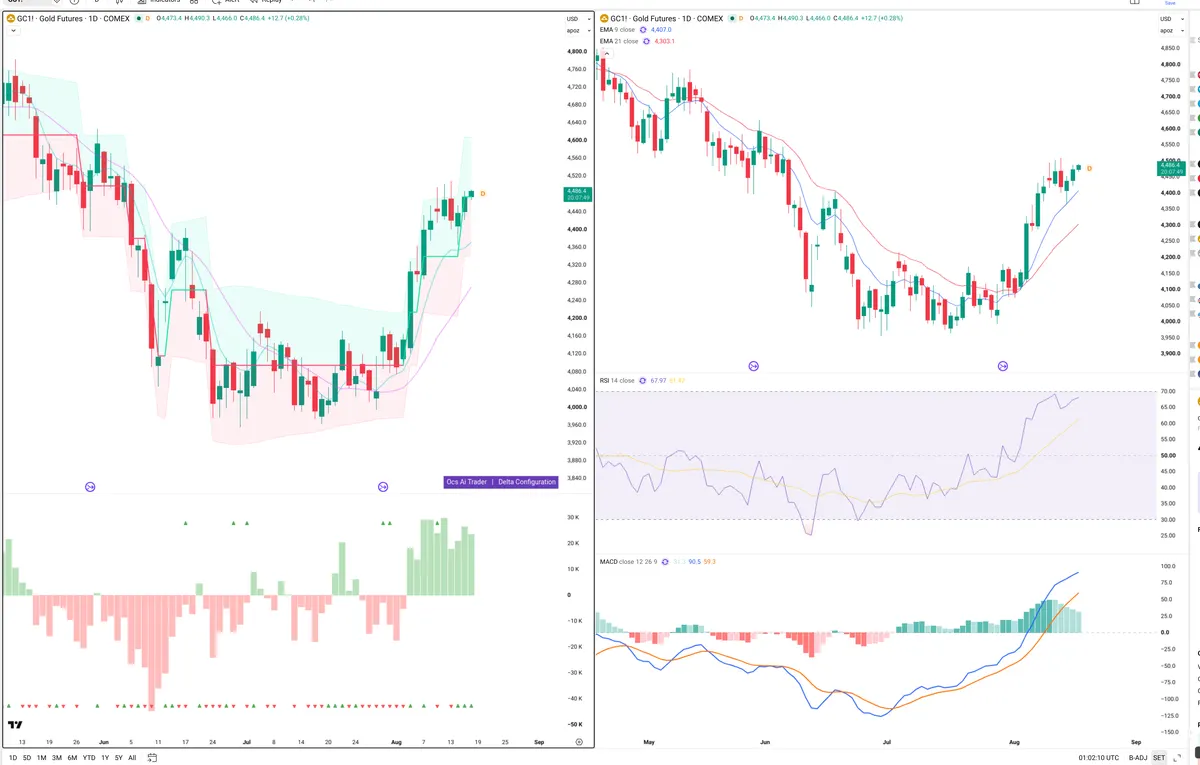Click the purple icon beside EMA 21 close
This screenshot has height=765, width=1200.
click(x=646, y=41)
